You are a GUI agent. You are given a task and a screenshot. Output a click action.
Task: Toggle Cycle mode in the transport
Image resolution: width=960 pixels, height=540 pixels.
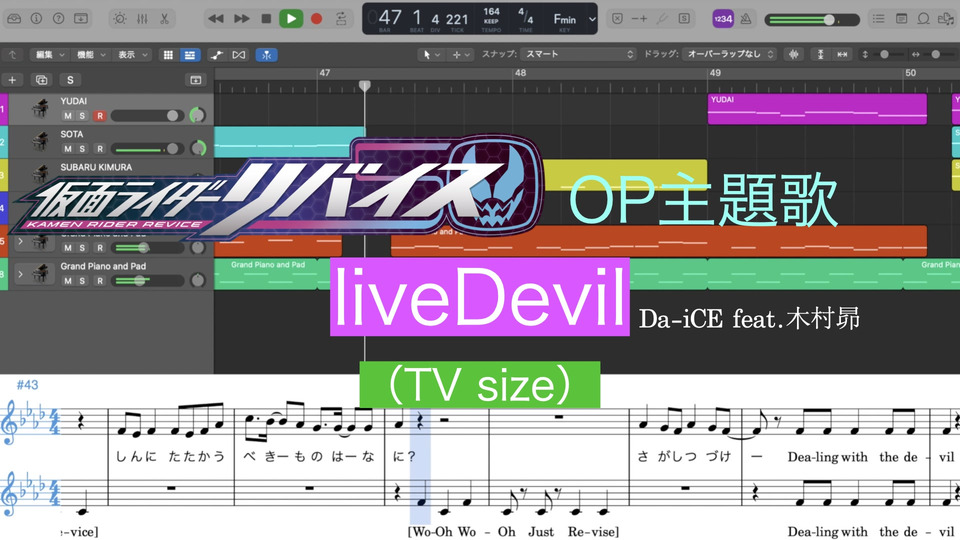342,18
